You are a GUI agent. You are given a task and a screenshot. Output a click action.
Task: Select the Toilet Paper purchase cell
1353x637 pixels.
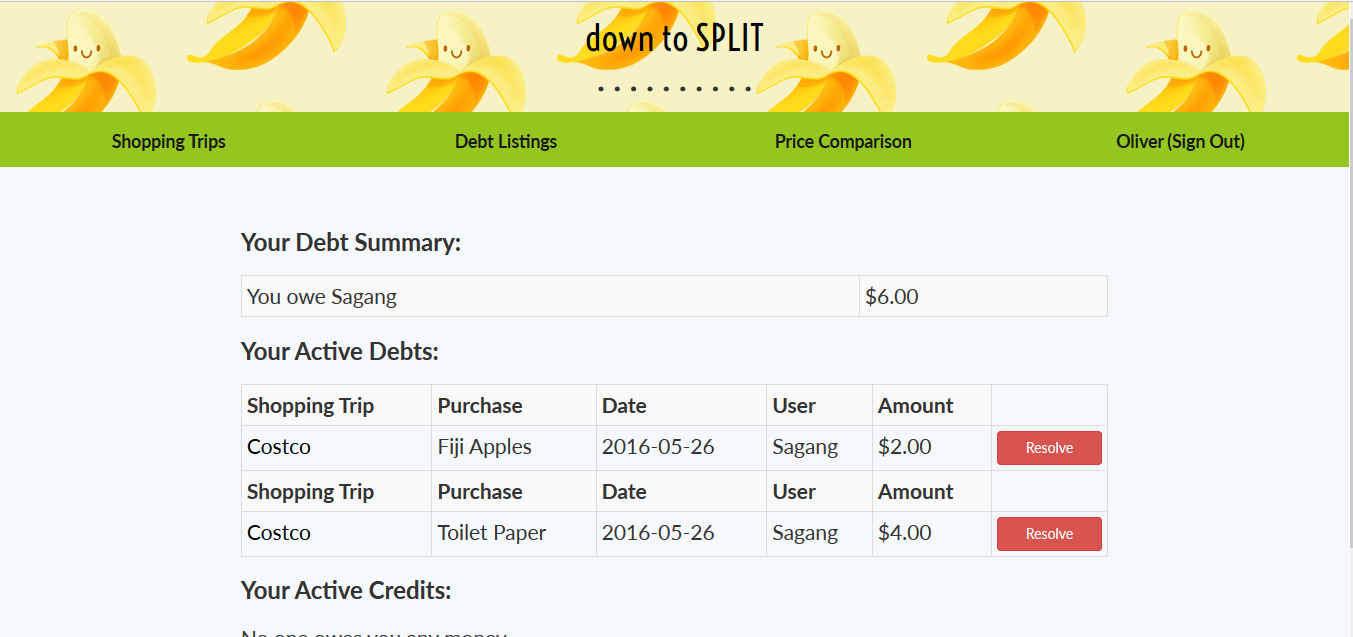coord(492,533)
